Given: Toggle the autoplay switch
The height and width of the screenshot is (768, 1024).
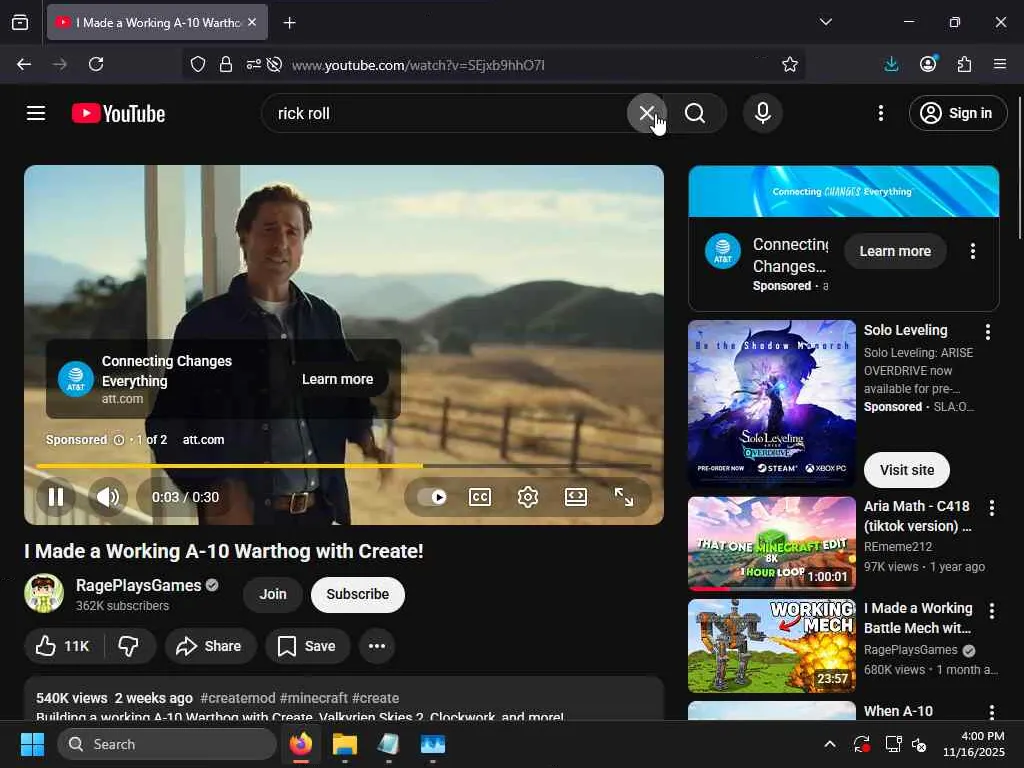Looking at the screenshot, I should point(432,497).
